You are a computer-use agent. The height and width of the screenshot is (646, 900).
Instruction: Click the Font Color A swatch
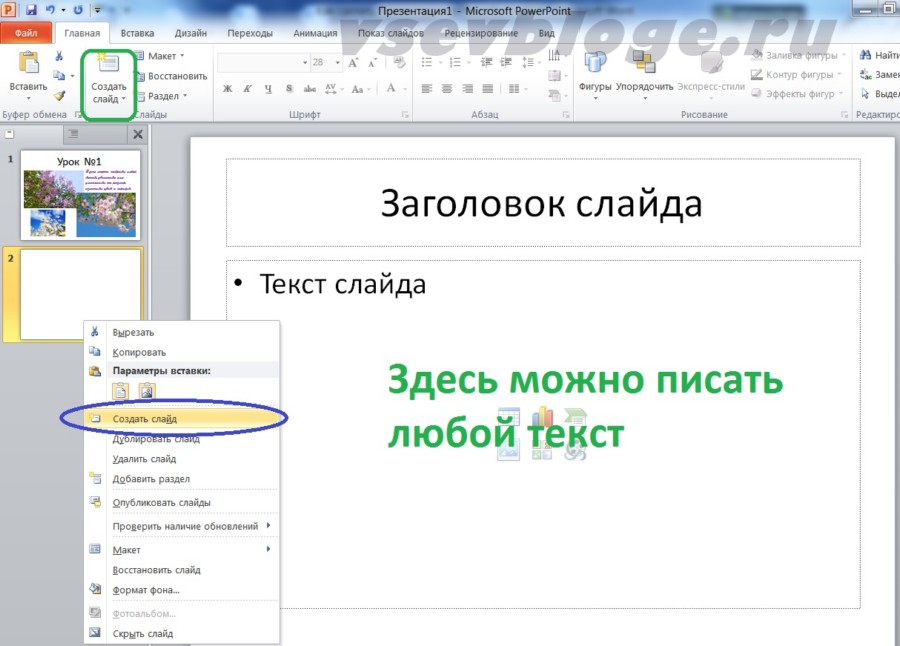391,88
